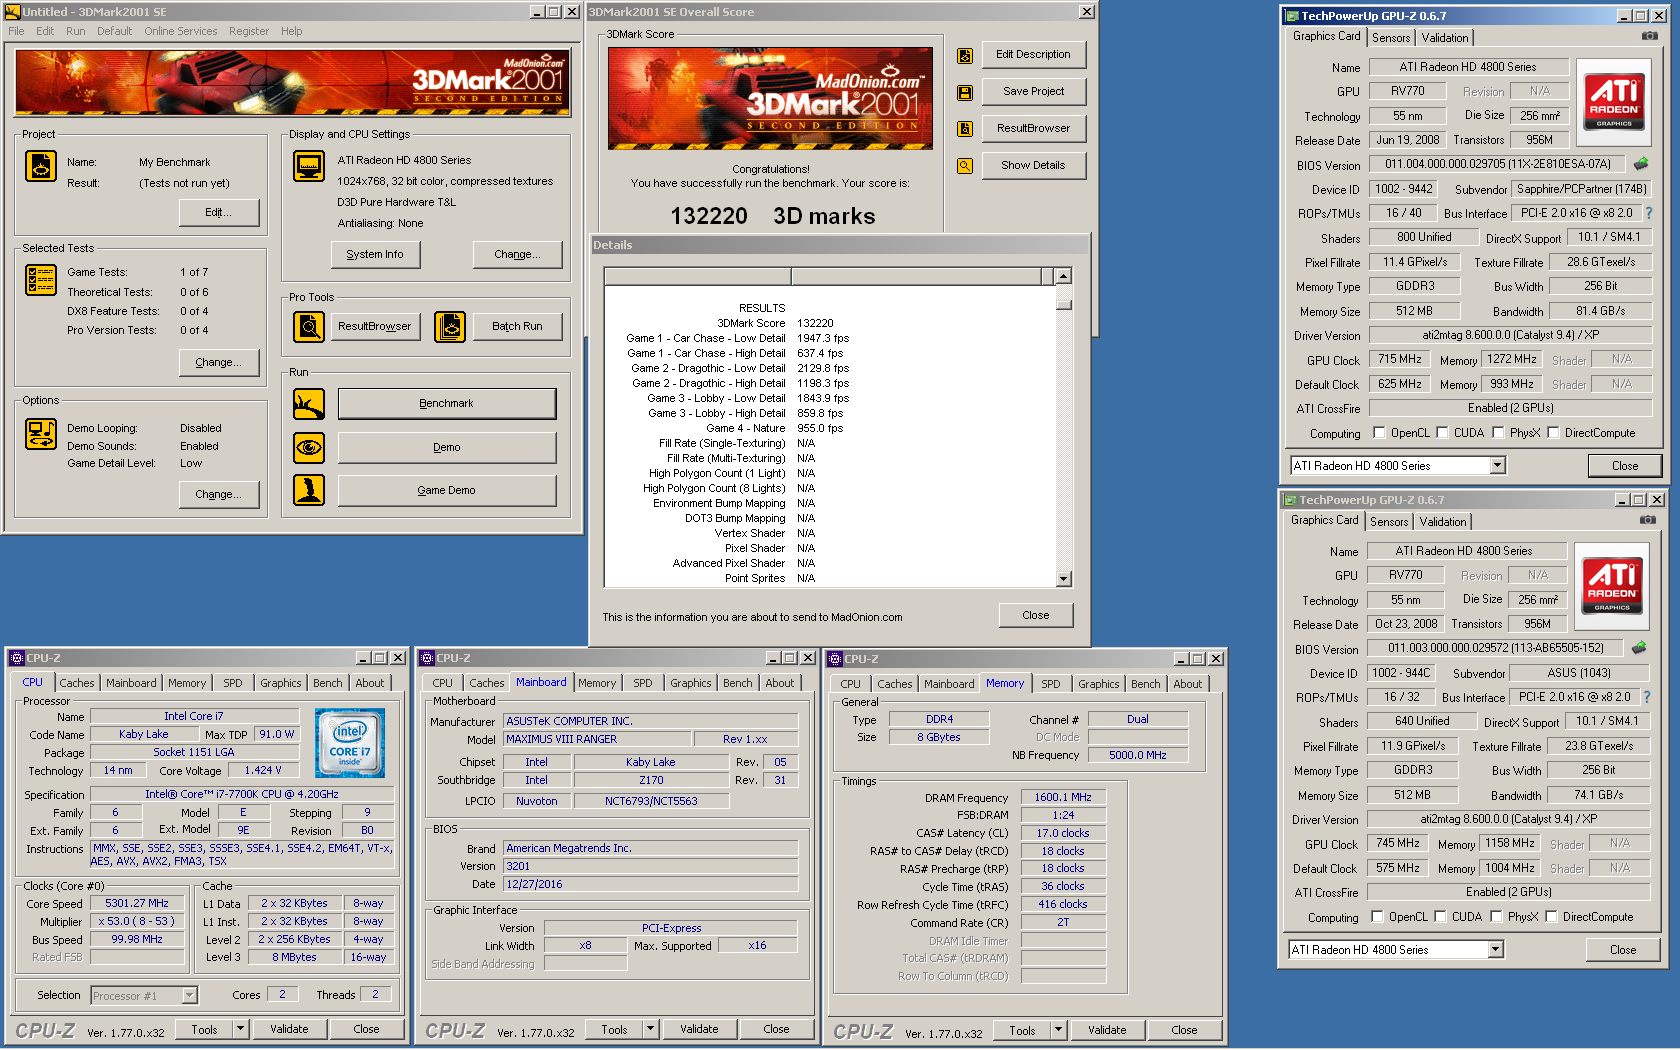The height and width of the screenshot is (1050, 1680).
Task: Switch to Sensors tab in top GPU-Z
Action: coord(1391,38)
